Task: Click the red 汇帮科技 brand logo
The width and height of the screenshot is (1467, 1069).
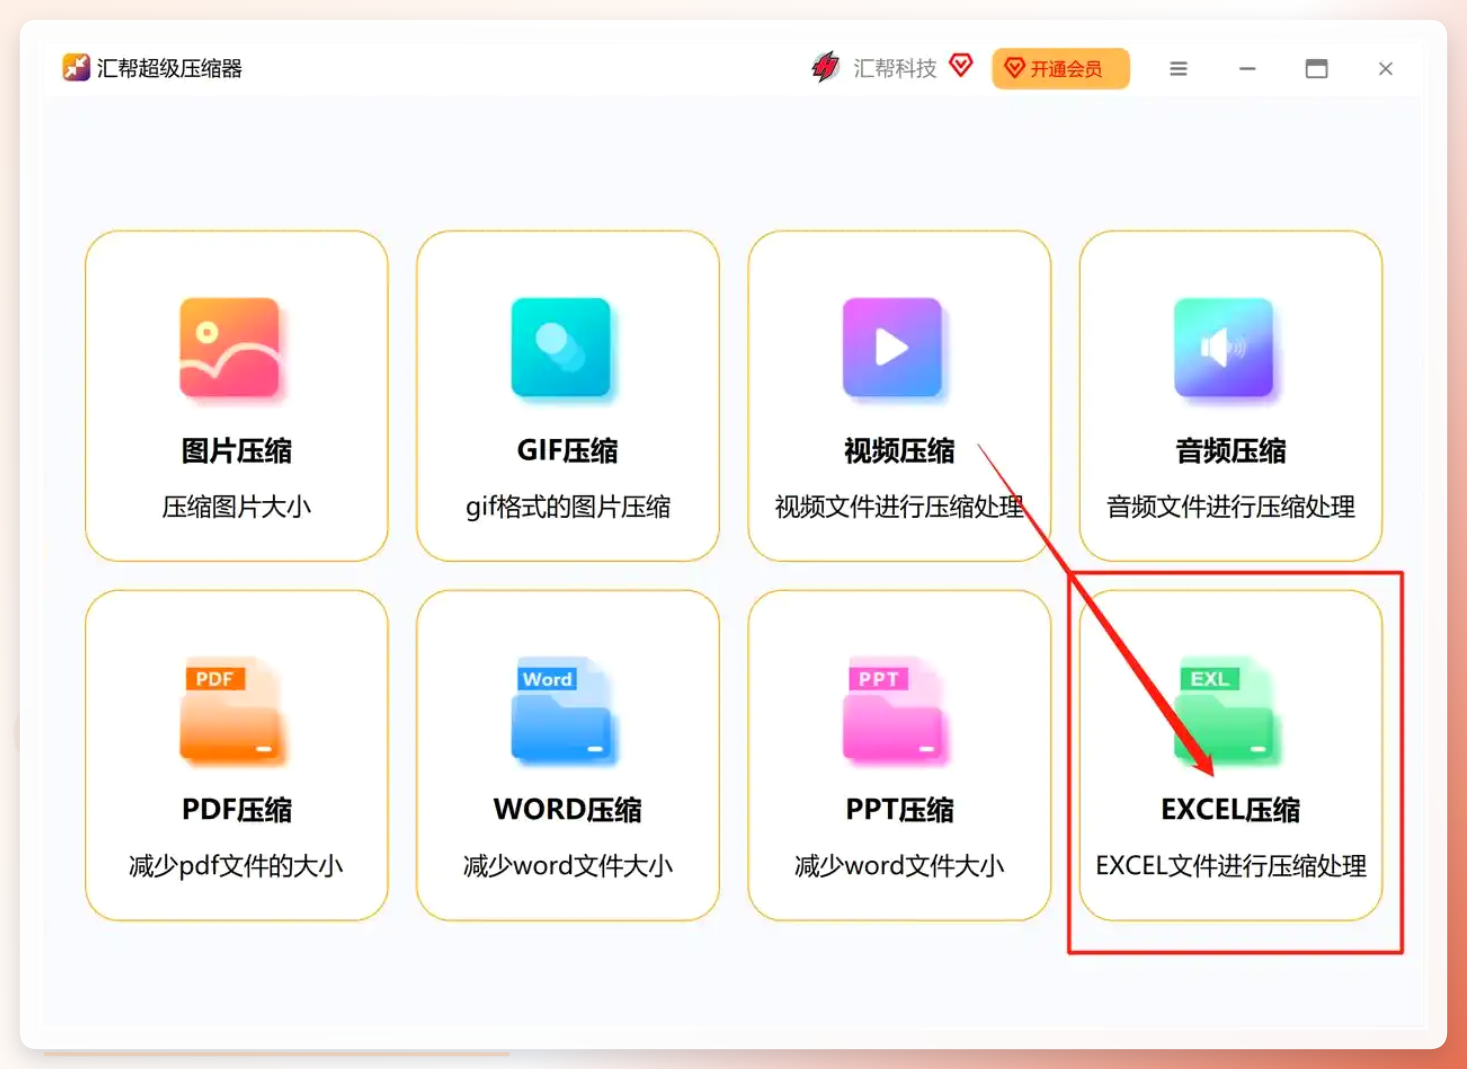Action: pos(825,67)
